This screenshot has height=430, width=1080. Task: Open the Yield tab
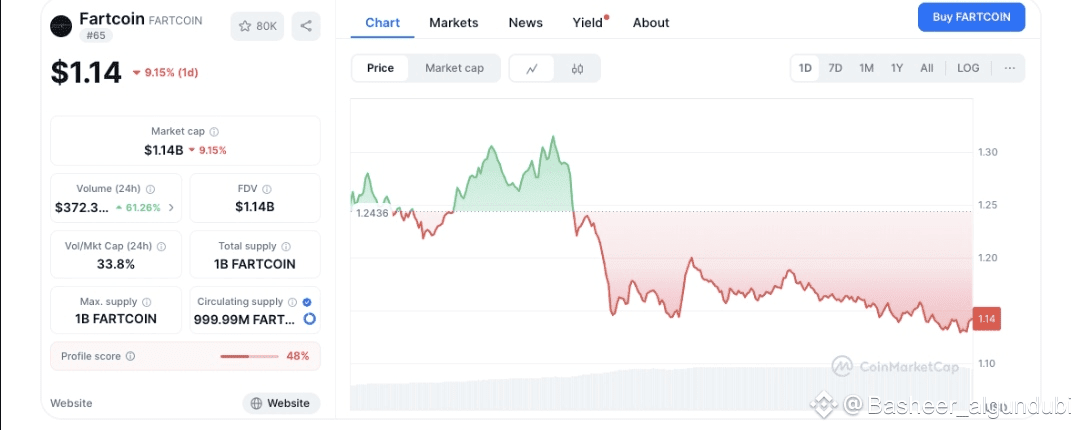click(x=590, y=23)
